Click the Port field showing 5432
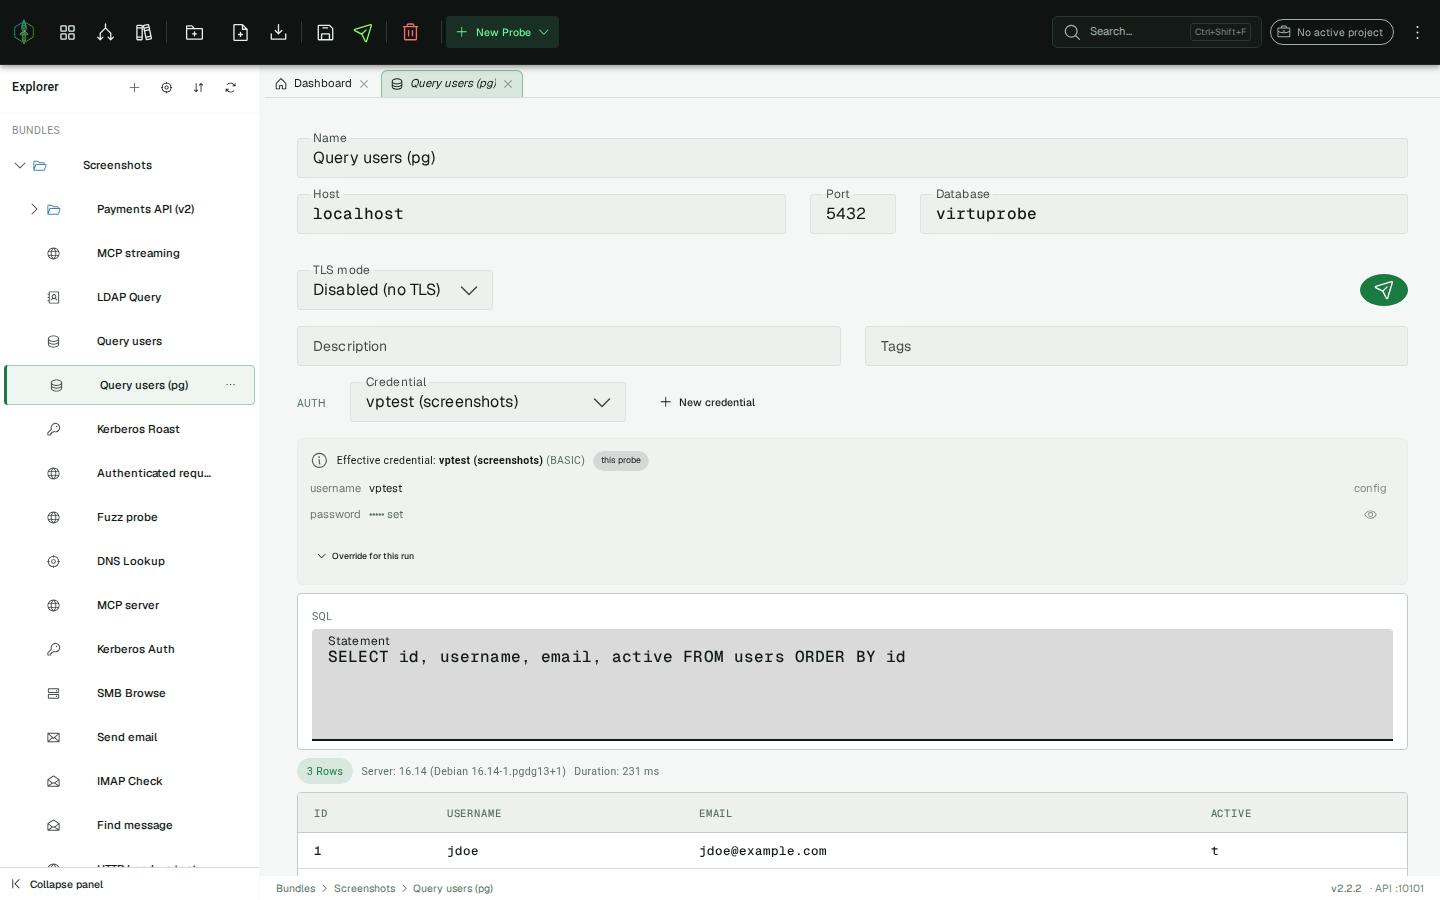Image resolution: width=1440 pixels, height=900 pixels. pyautogui.click(x=853, y=214)
